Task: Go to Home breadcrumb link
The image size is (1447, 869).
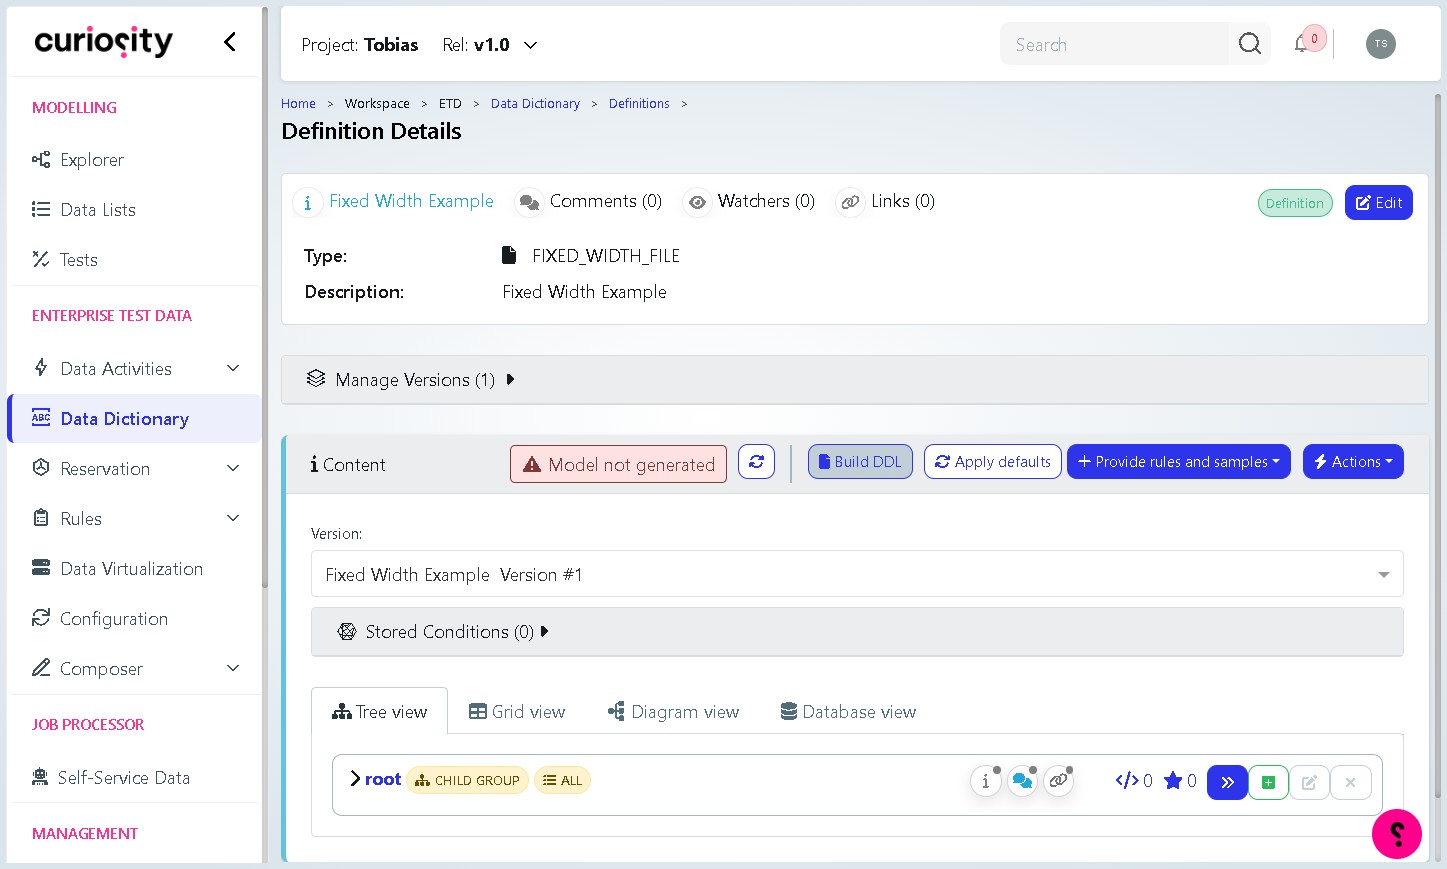Action: pyautogui.click(x=298, y=104)
